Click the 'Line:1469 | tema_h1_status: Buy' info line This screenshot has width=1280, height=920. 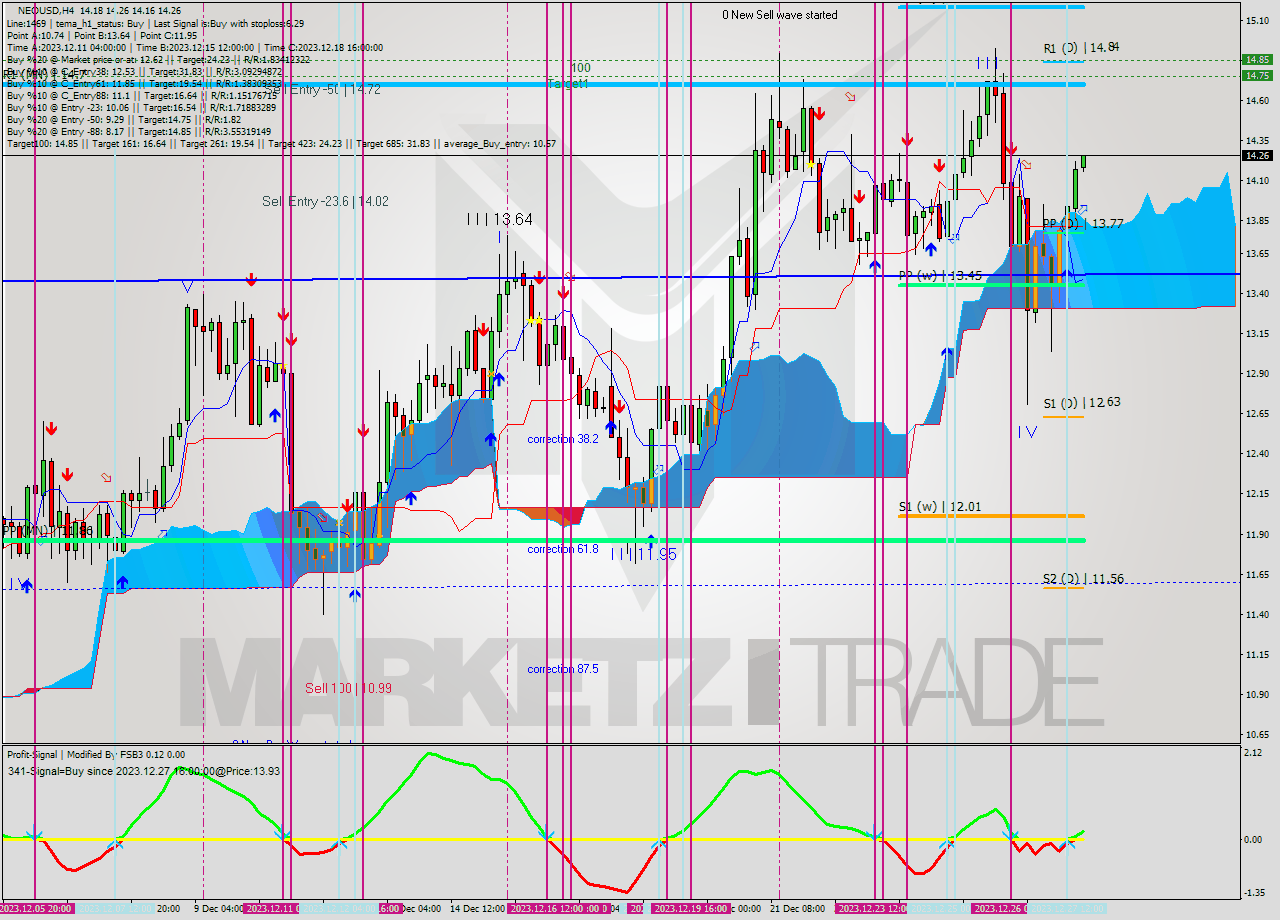coord(156,22)
